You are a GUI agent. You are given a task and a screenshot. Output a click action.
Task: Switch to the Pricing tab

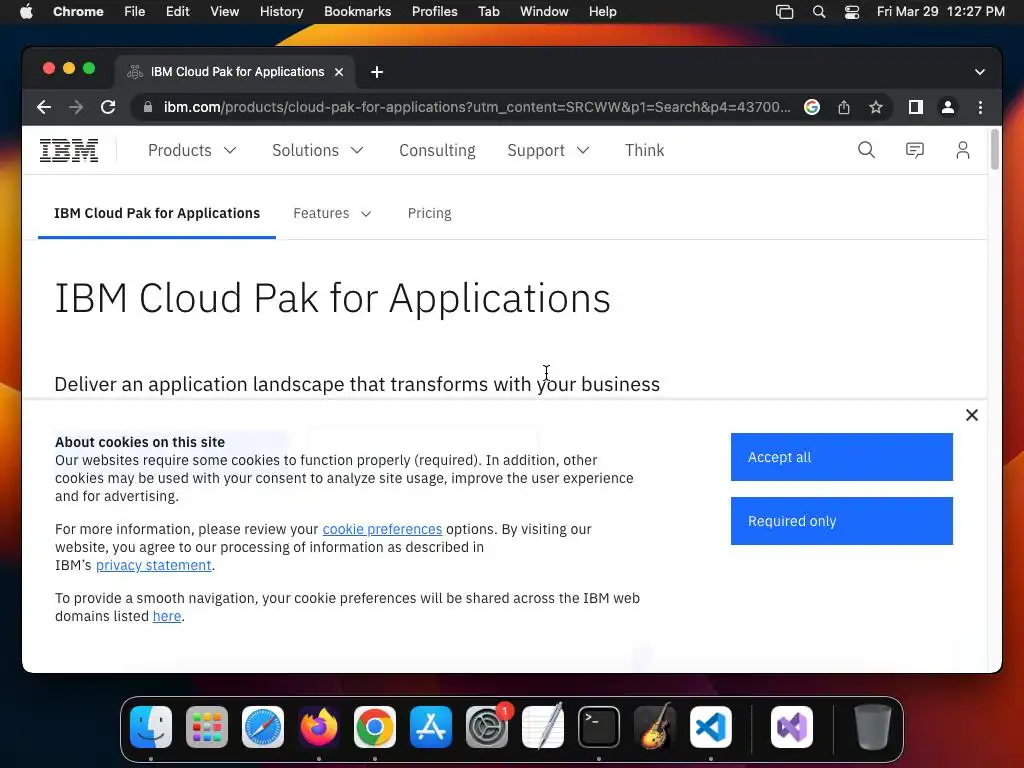click(429, 214)
